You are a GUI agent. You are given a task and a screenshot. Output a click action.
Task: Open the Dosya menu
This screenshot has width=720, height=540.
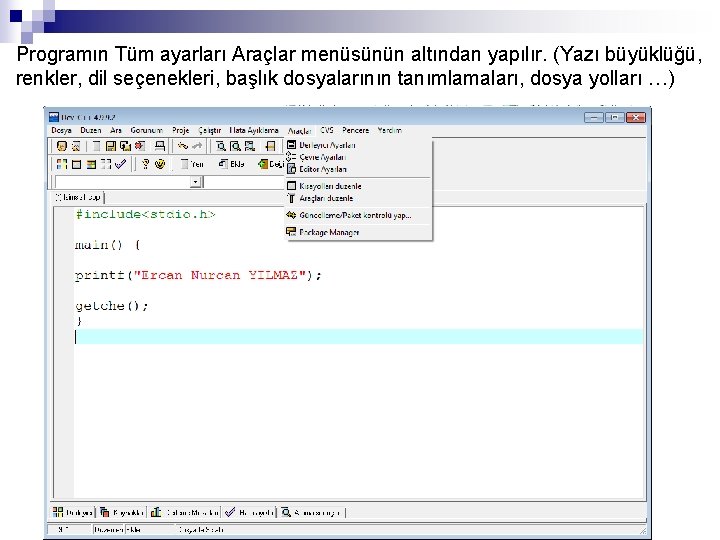(61, 130)
